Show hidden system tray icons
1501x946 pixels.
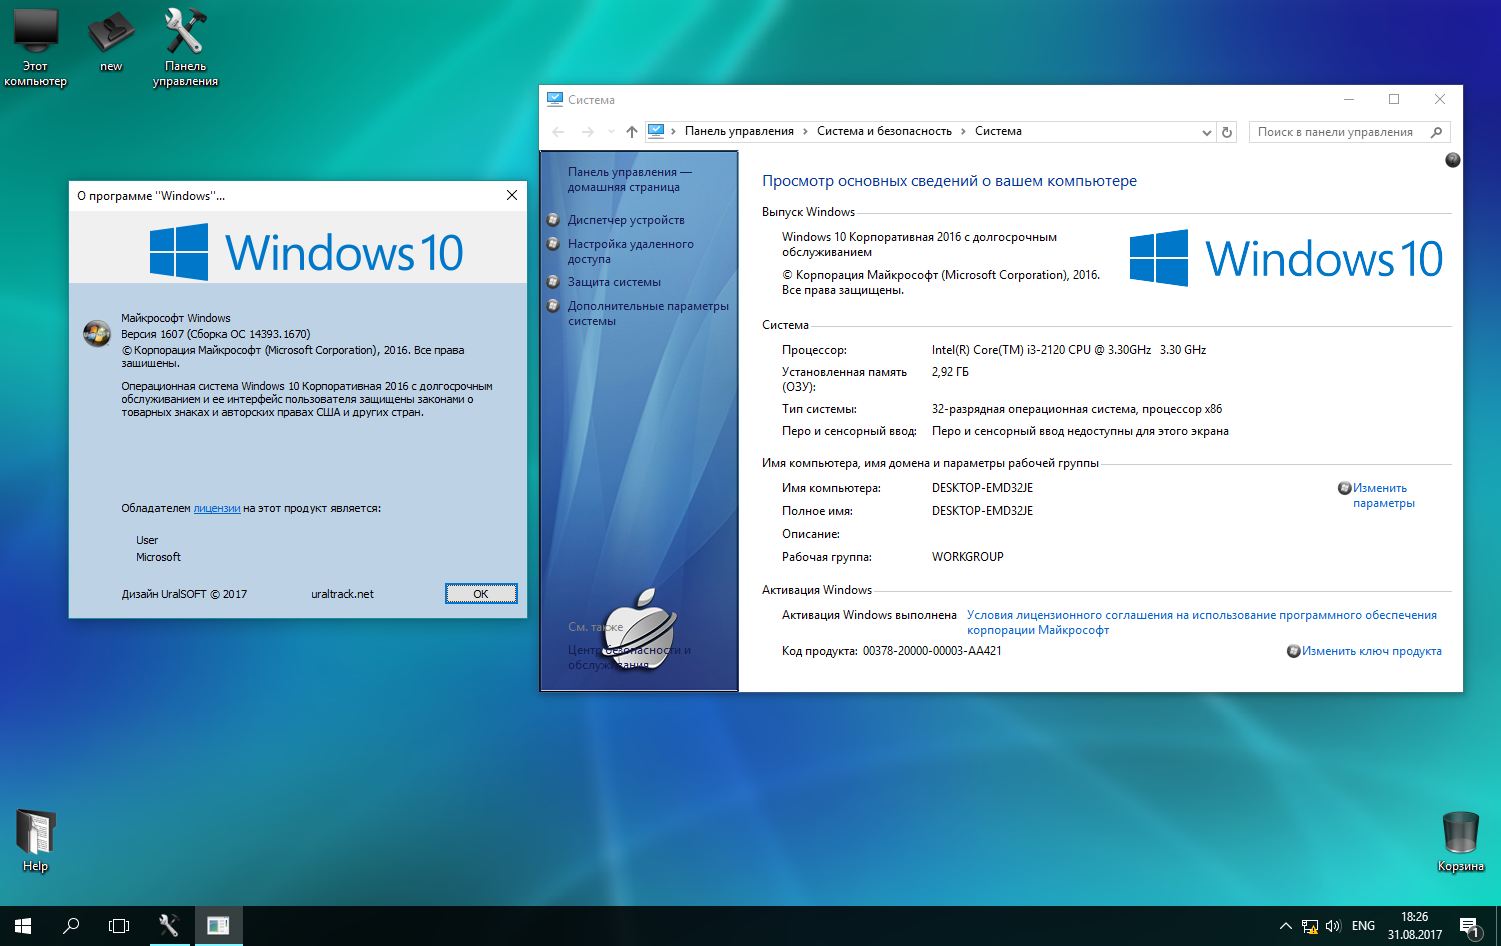point(1285,926)
